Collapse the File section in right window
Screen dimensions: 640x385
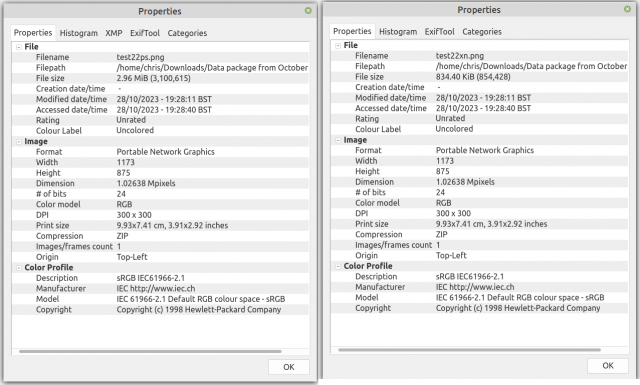[x=338, y=45]
